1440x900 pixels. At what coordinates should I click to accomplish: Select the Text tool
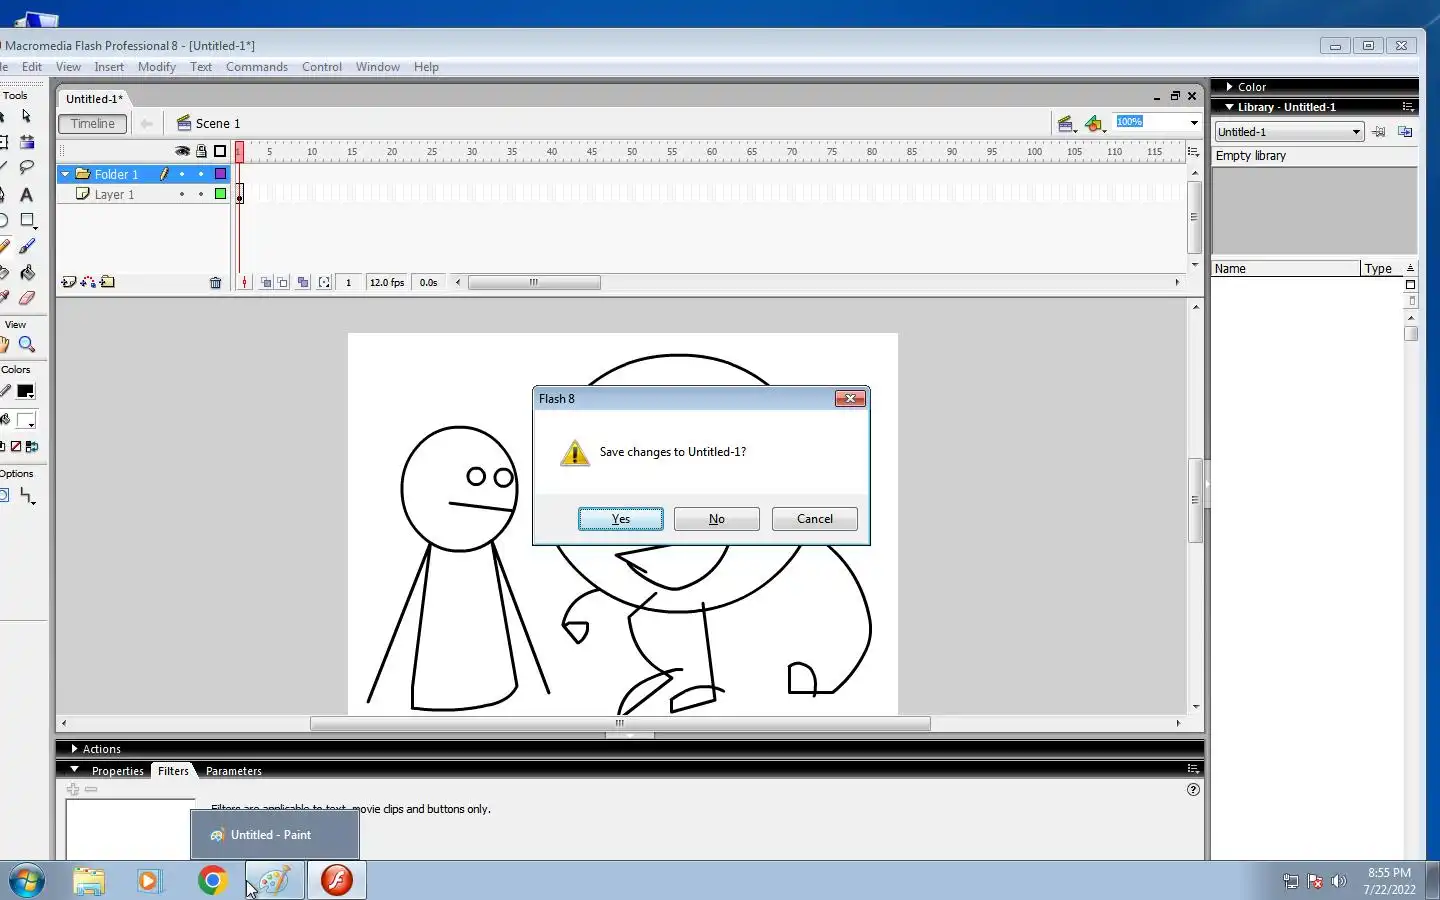pos(26,195)
